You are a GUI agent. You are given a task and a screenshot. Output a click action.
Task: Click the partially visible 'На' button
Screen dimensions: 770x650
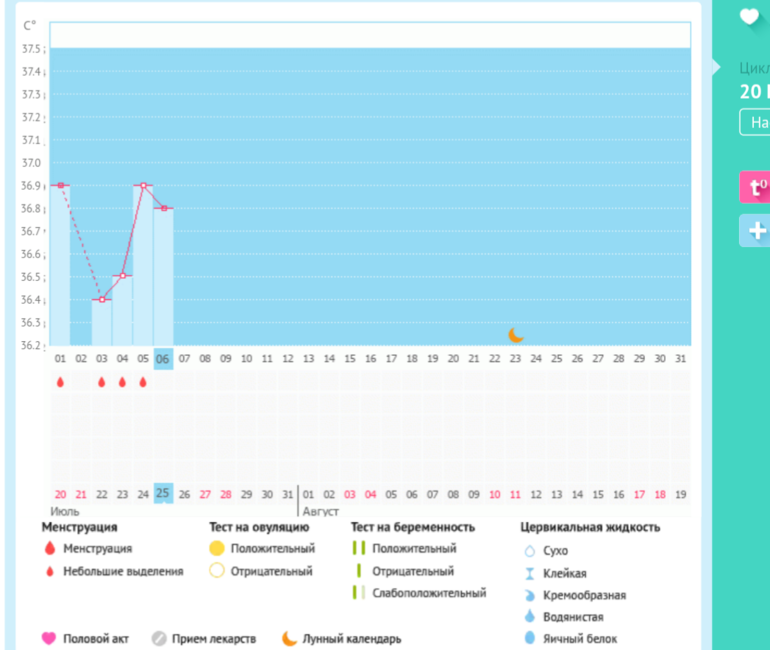click(x=755, y=123)
